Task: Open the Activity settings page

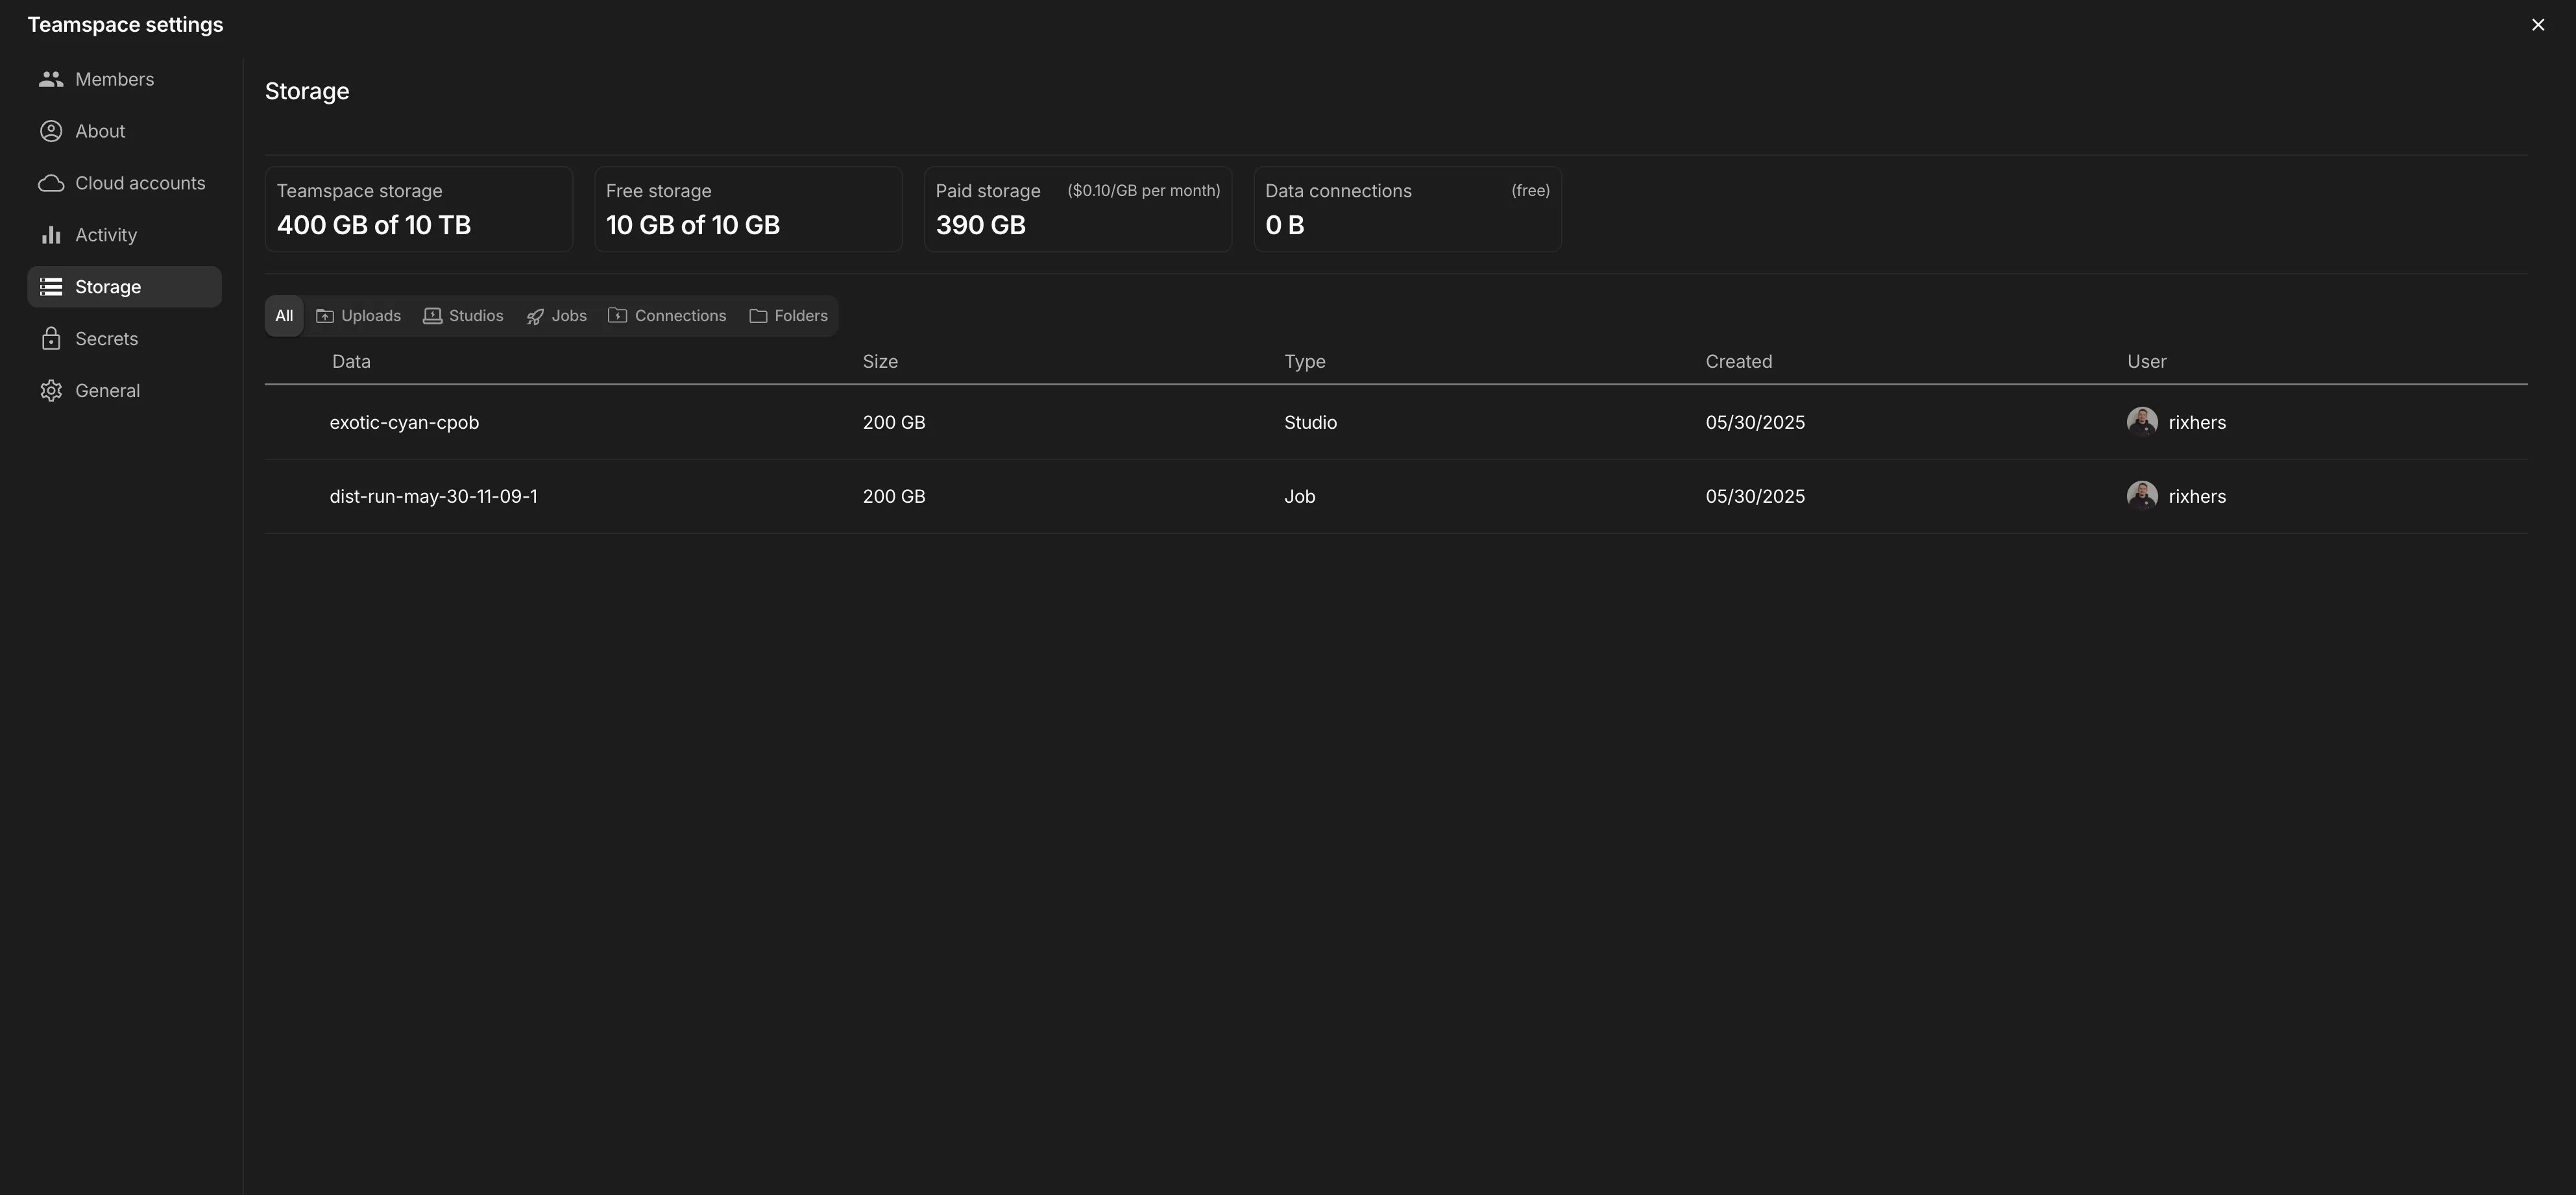Action: coord(124,235)
